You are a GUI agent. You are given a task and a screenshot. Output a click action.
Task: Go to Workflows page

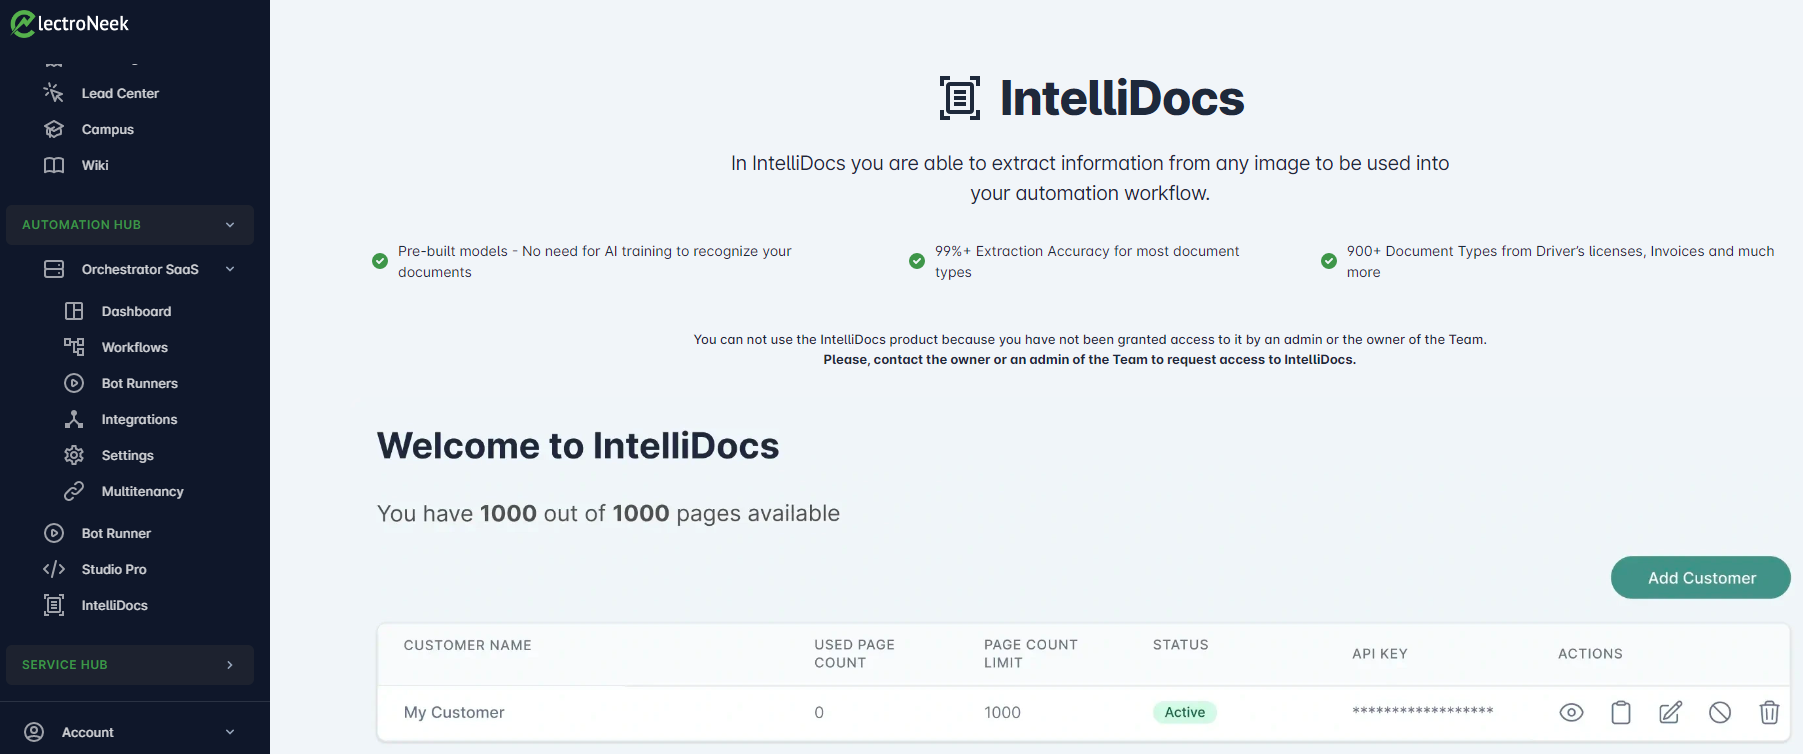(135, 347)
